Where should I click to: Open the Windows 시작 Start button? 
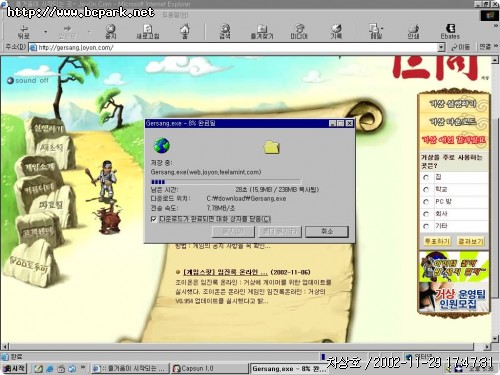[14, 368]
